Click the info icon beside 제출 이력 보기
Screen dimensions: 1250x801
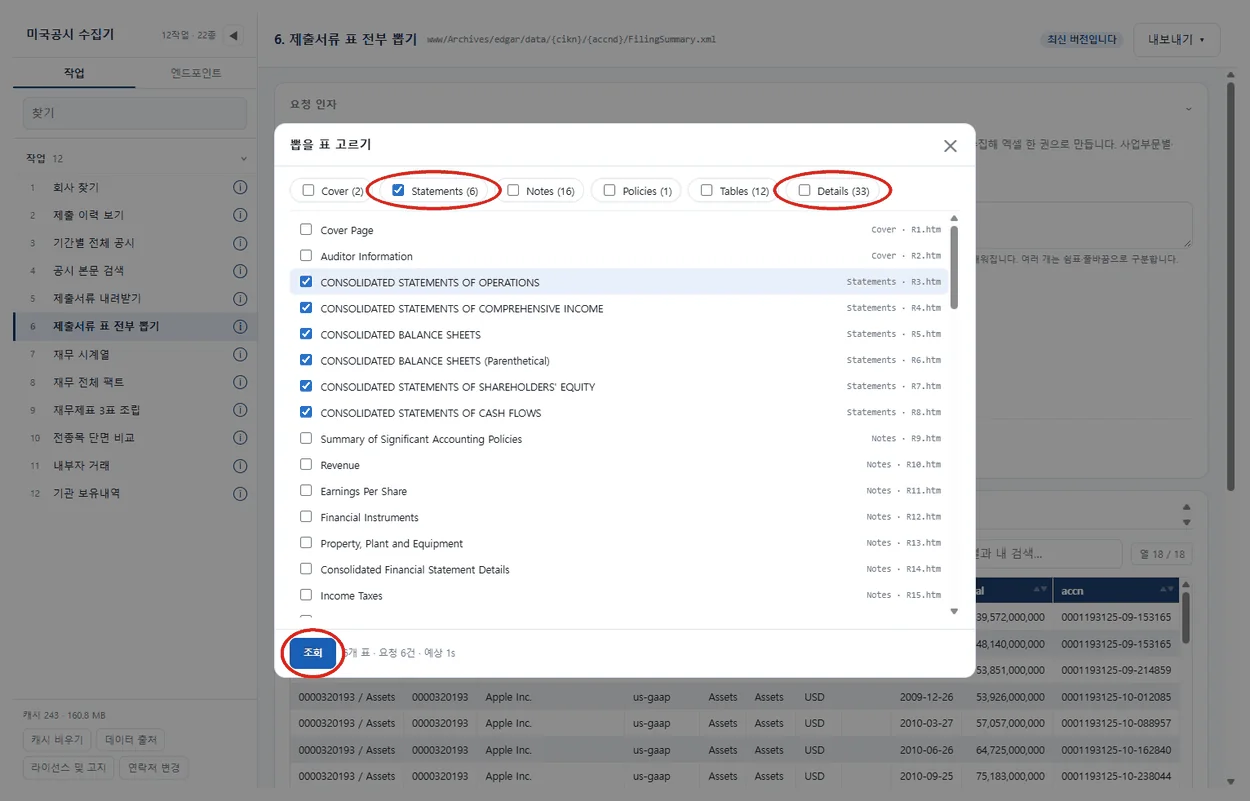(240, 215)
